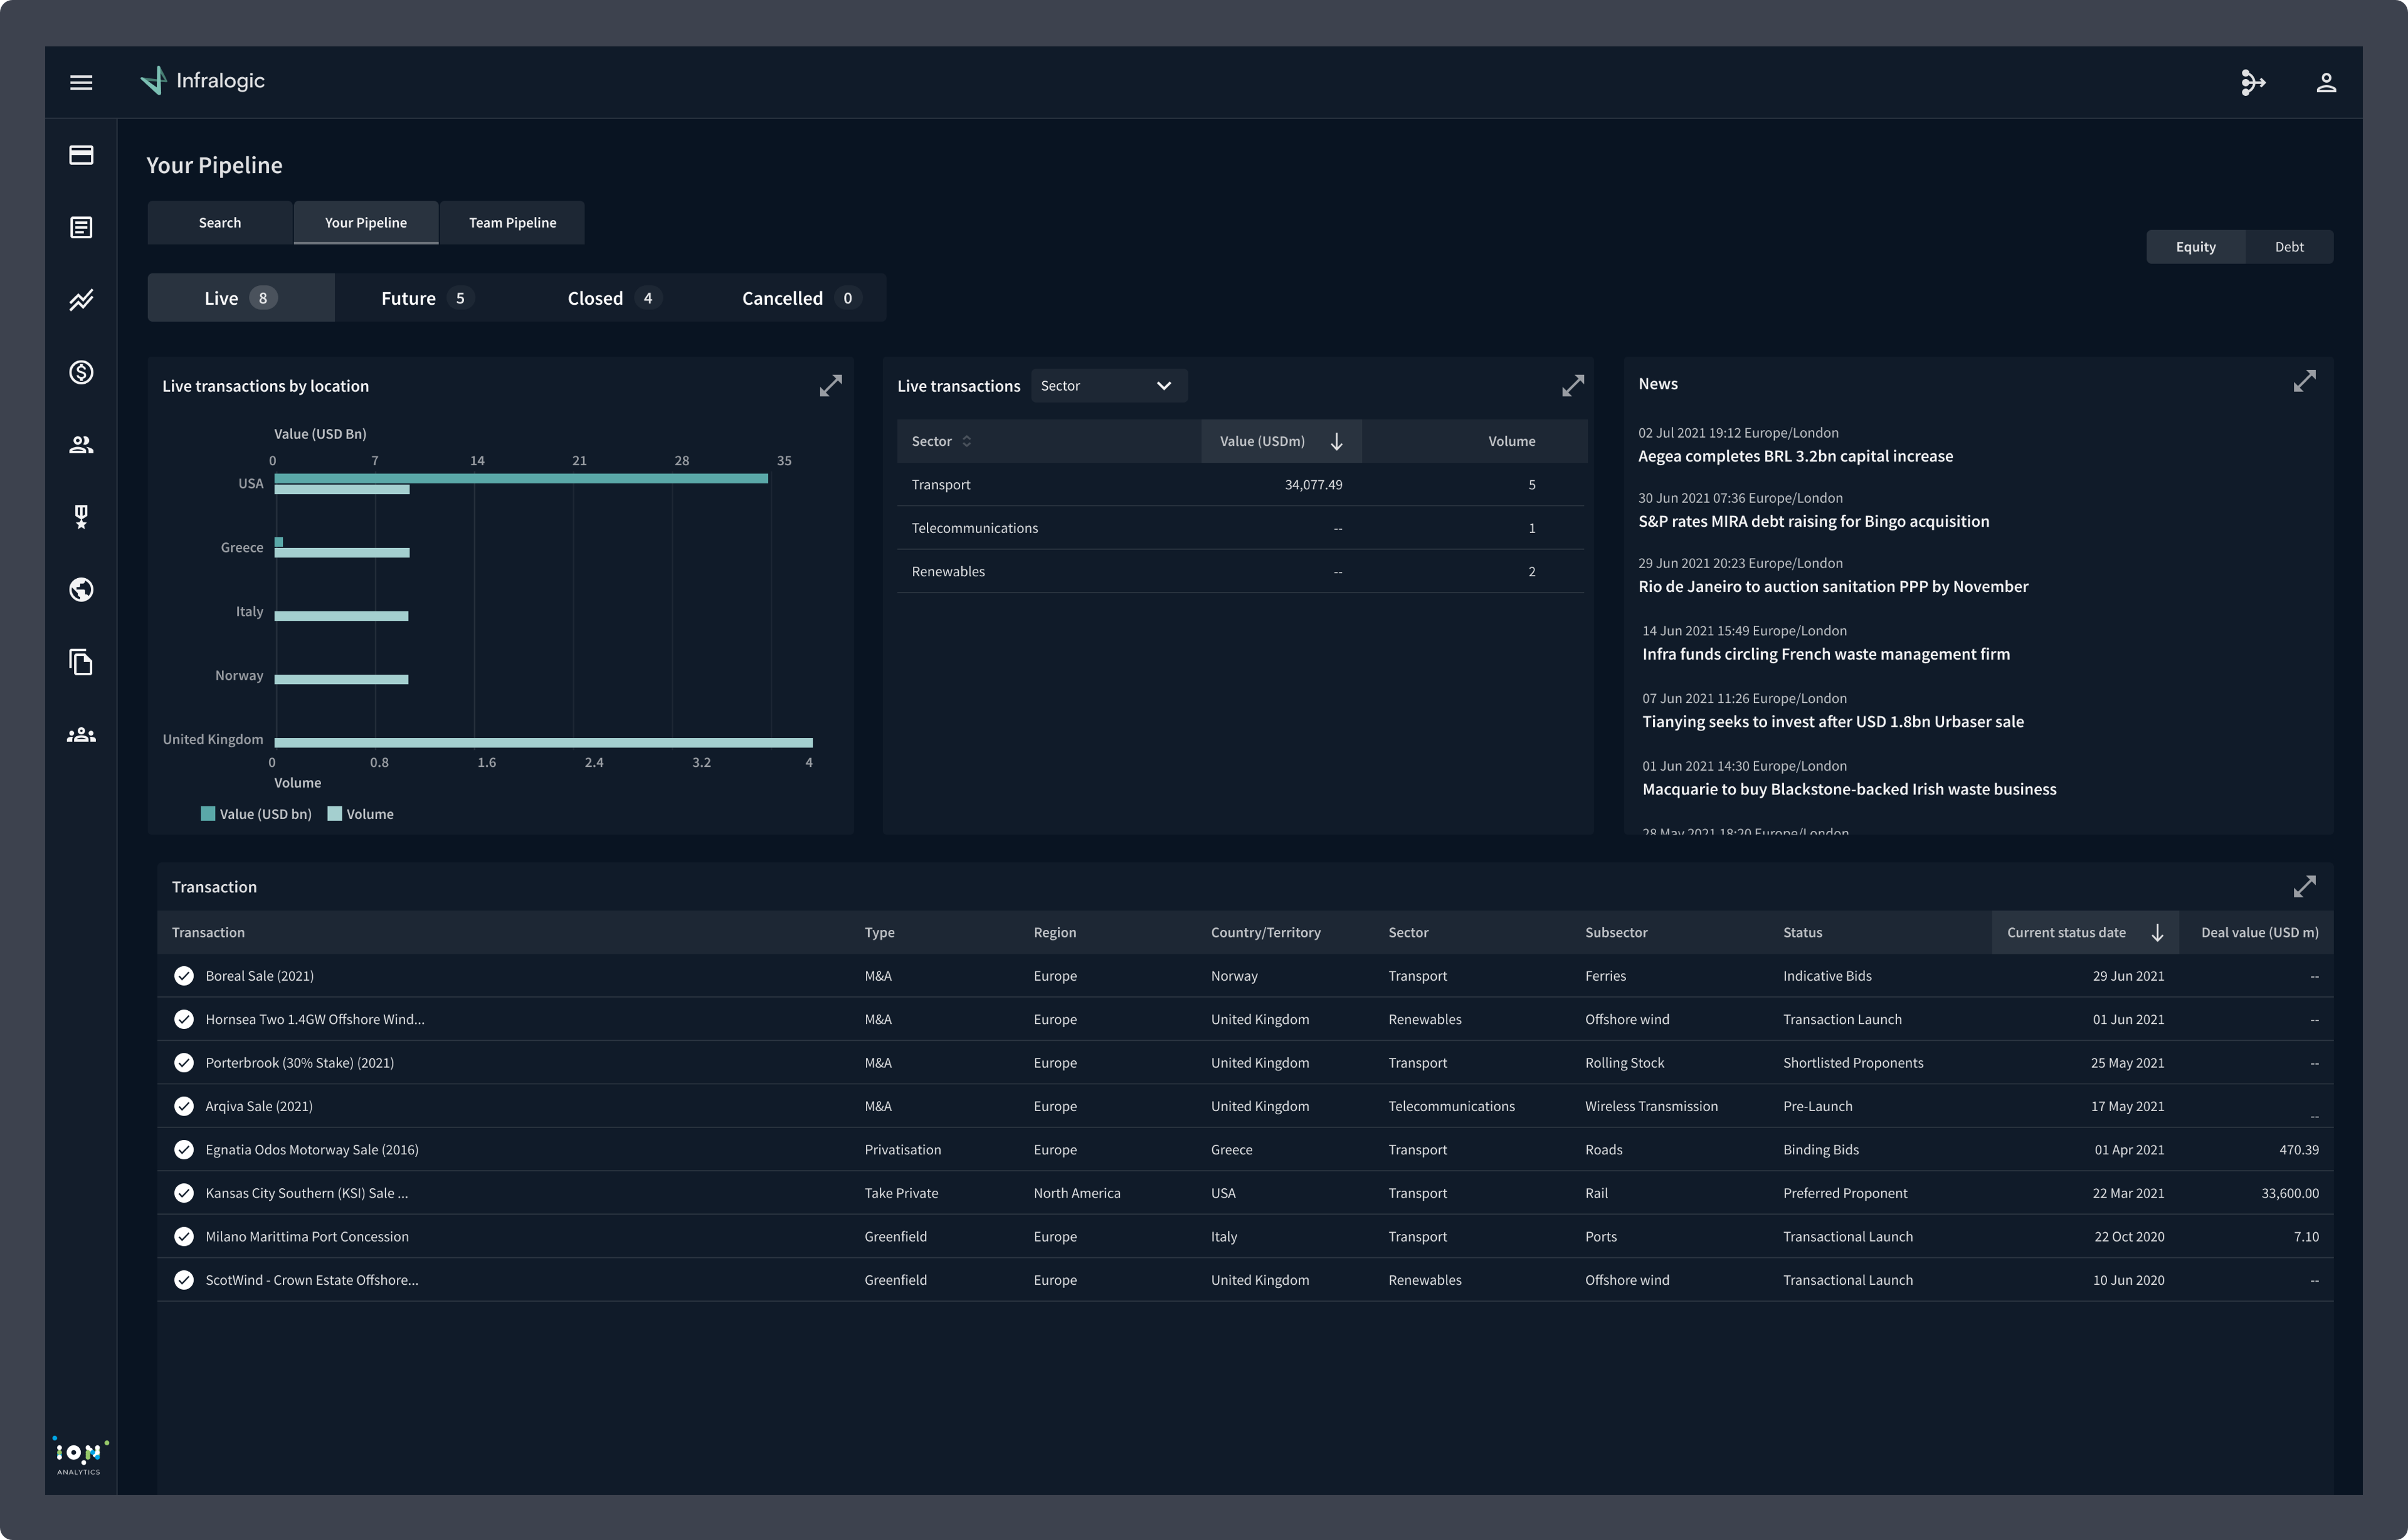Click the credit card sidebar icon

pyautogui.click(x=81, y=155)
